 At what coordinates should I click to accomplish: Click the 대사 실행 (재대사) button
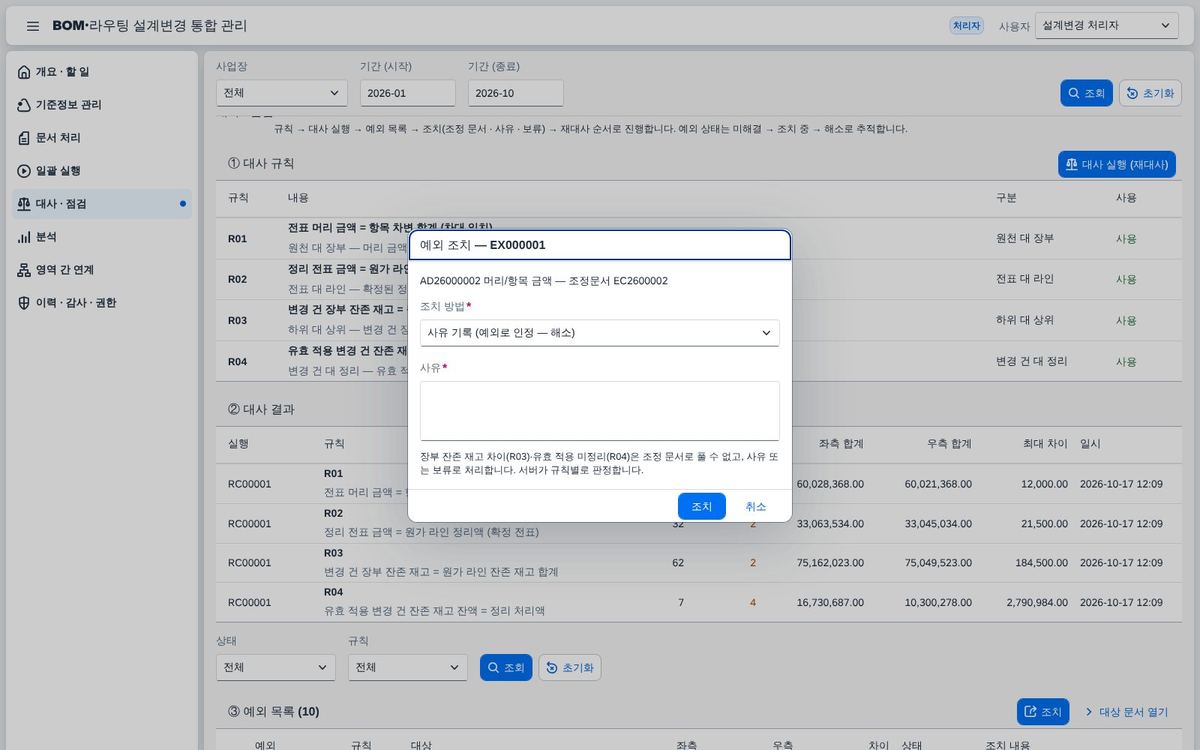click(x=1117, y=164)
